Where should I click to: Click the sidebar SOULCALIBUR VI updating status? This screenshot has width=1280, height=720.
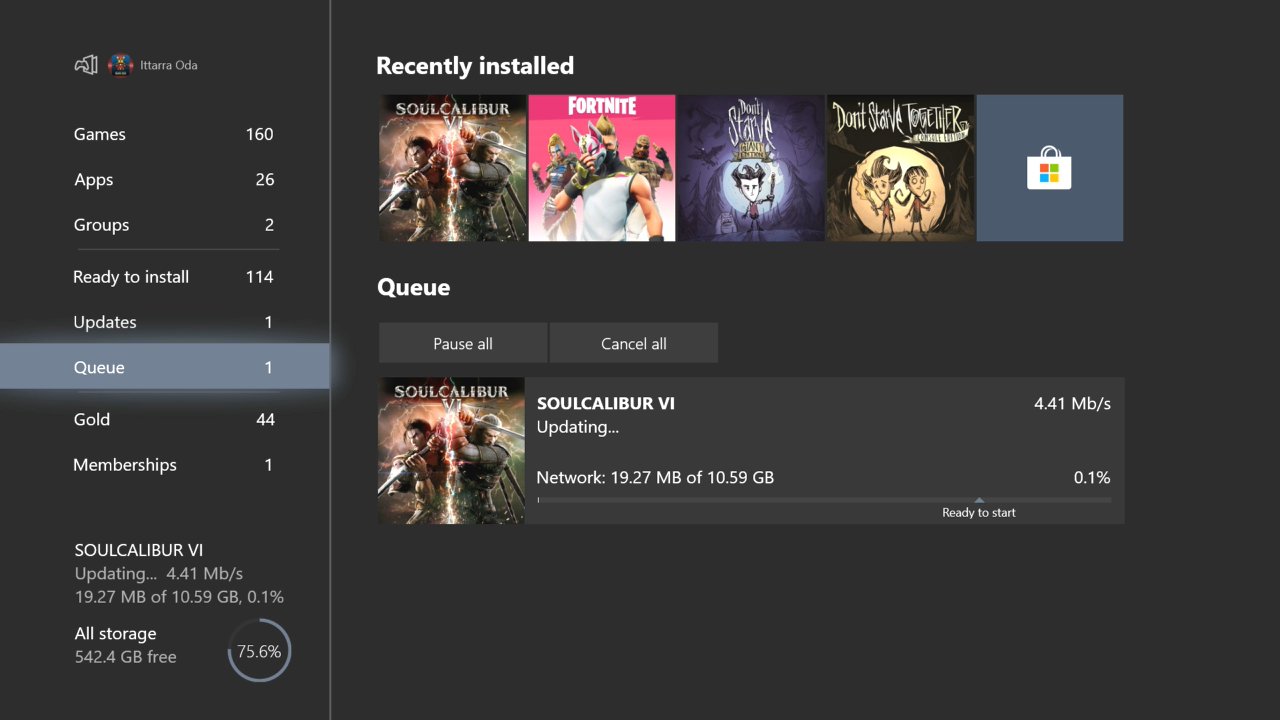tap(179, 574)
